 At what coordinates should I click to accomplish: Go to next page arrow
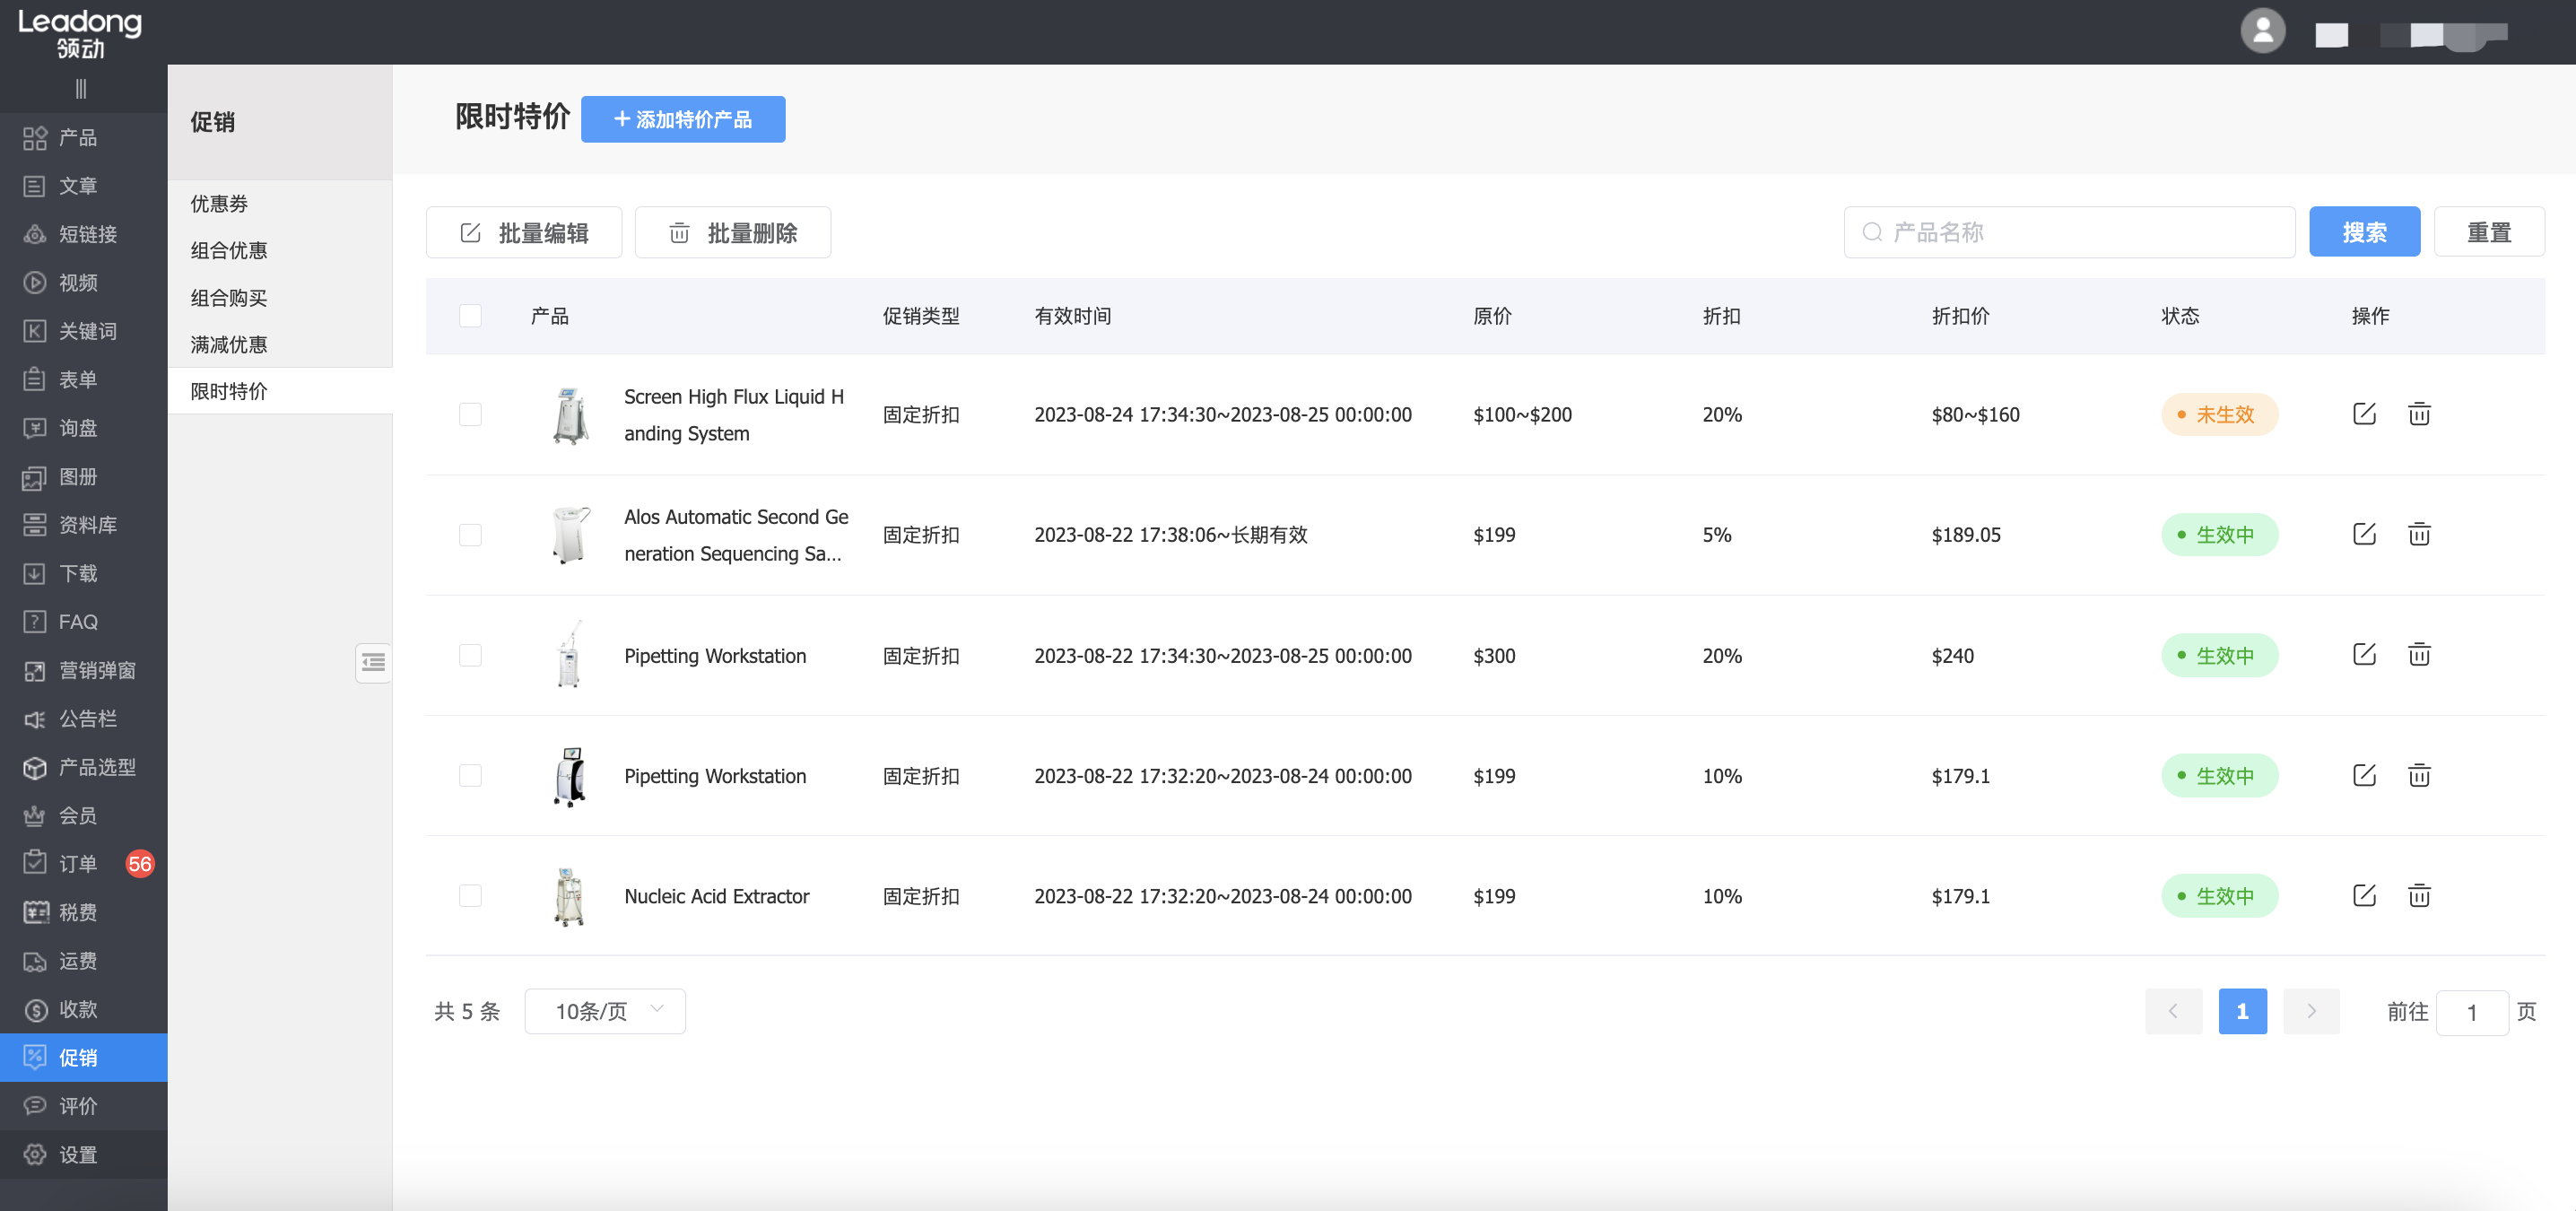[x=2311, y=1011]
